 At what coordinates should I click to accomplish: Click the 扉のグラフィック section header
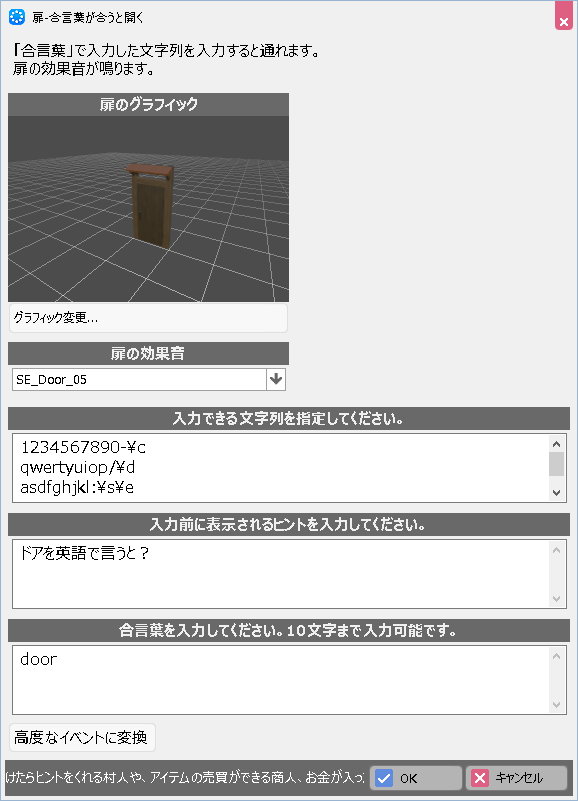[x=148, y=105]
